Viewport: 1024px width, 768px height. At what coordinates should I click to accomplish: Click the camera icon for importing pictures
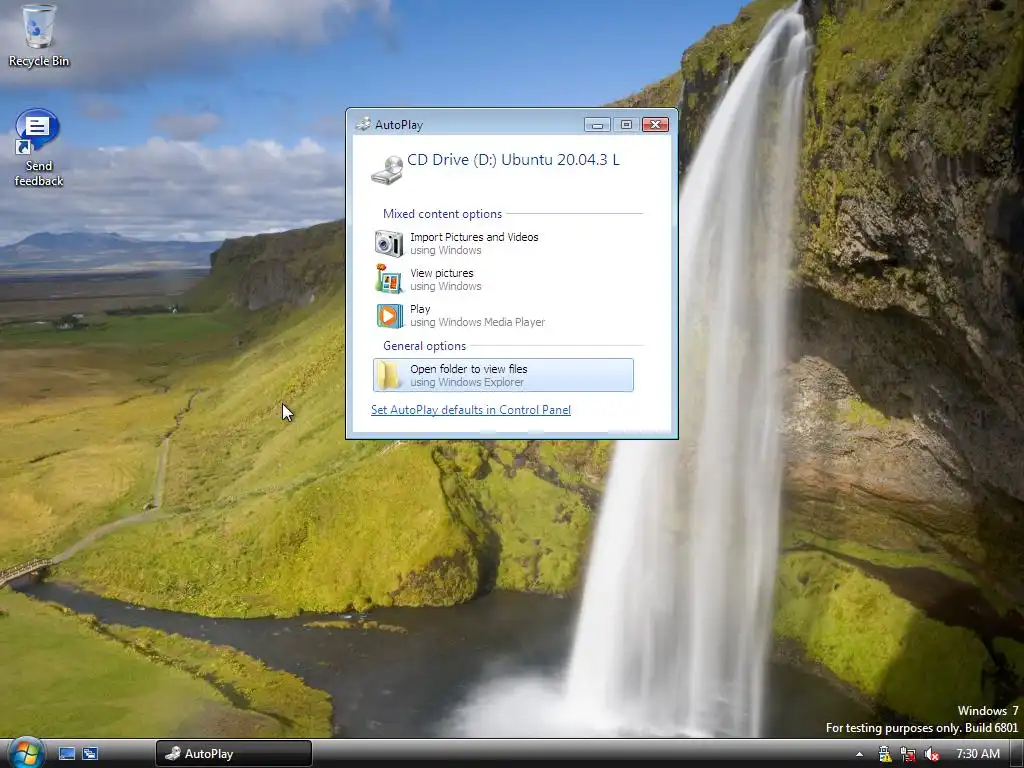(x=389, y=244)
